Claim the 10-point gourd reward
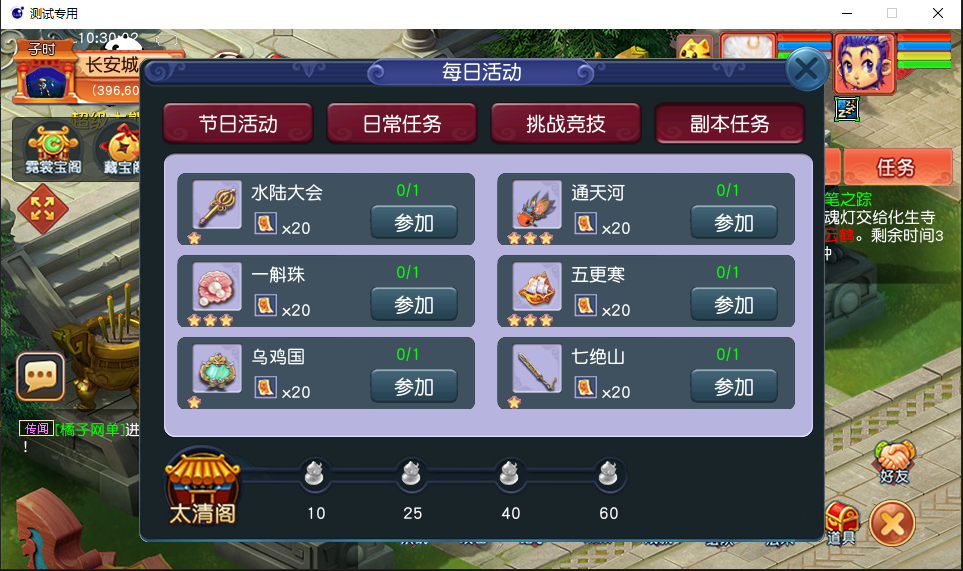The height and width of the screenshot is (571, 963). (314, 474)
